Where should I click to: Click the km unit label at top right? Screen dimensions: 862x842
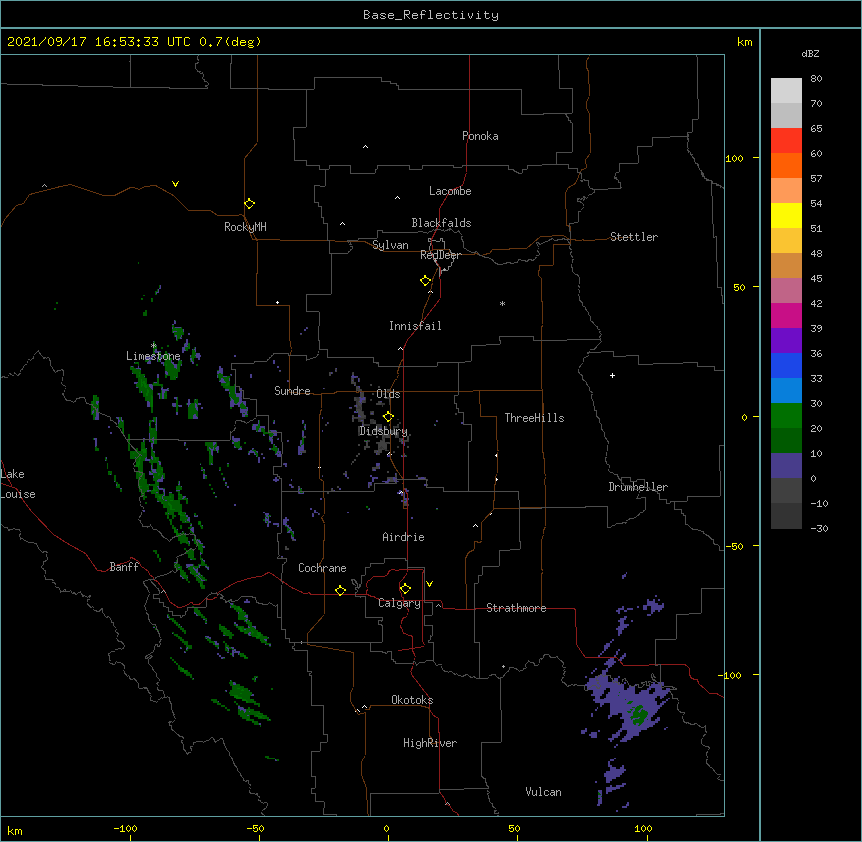744,42
